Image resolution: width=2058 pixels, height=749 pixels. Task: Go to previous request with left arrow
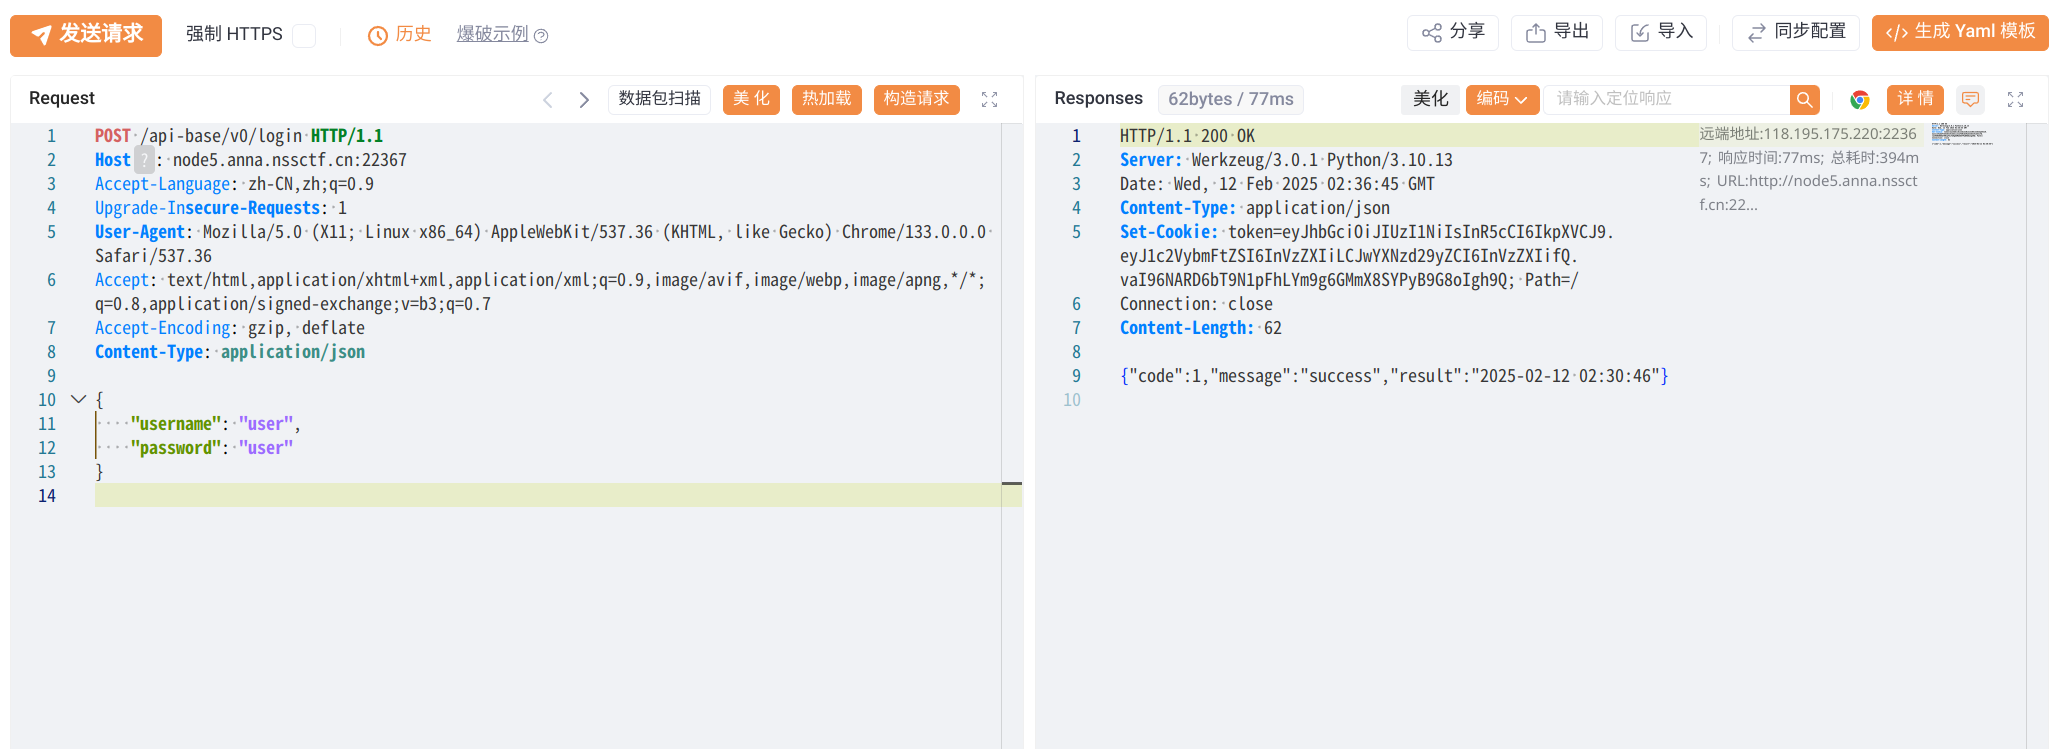(x=548, y=99)
